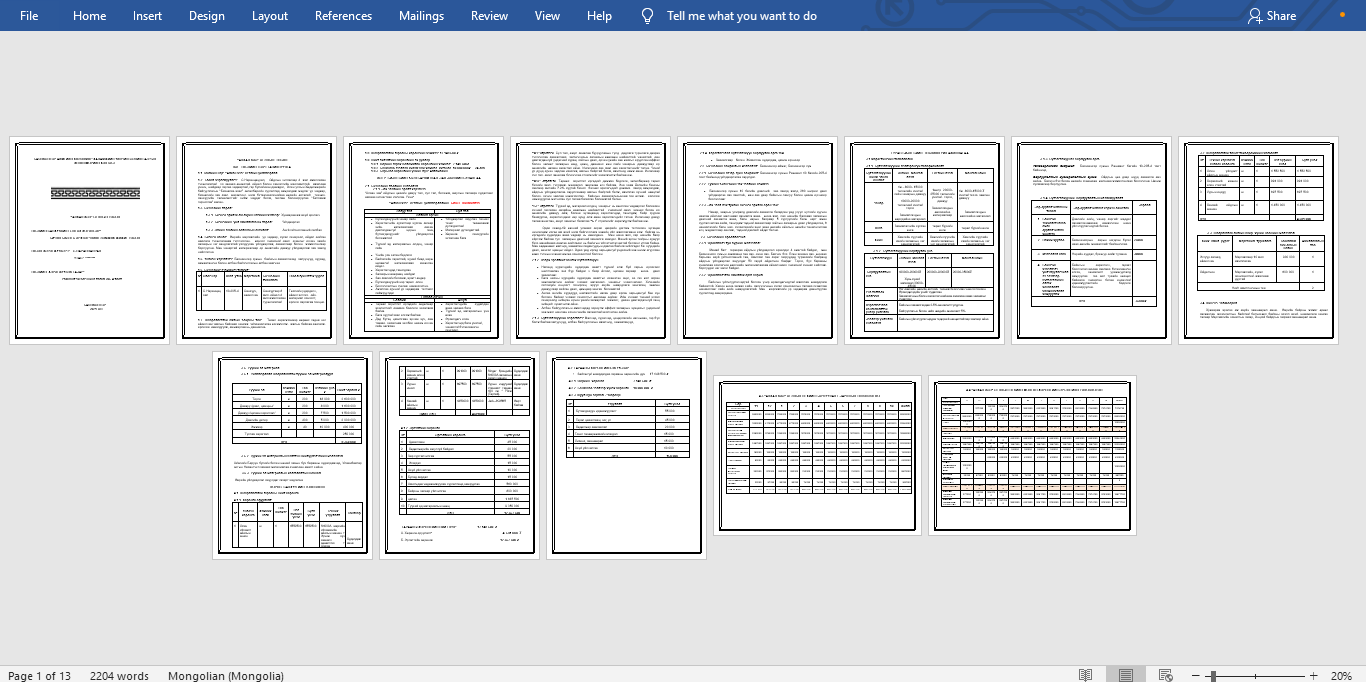Open the Layout ribbon tab
Viewport: 1366px width, 682px height.
point(270,16)
